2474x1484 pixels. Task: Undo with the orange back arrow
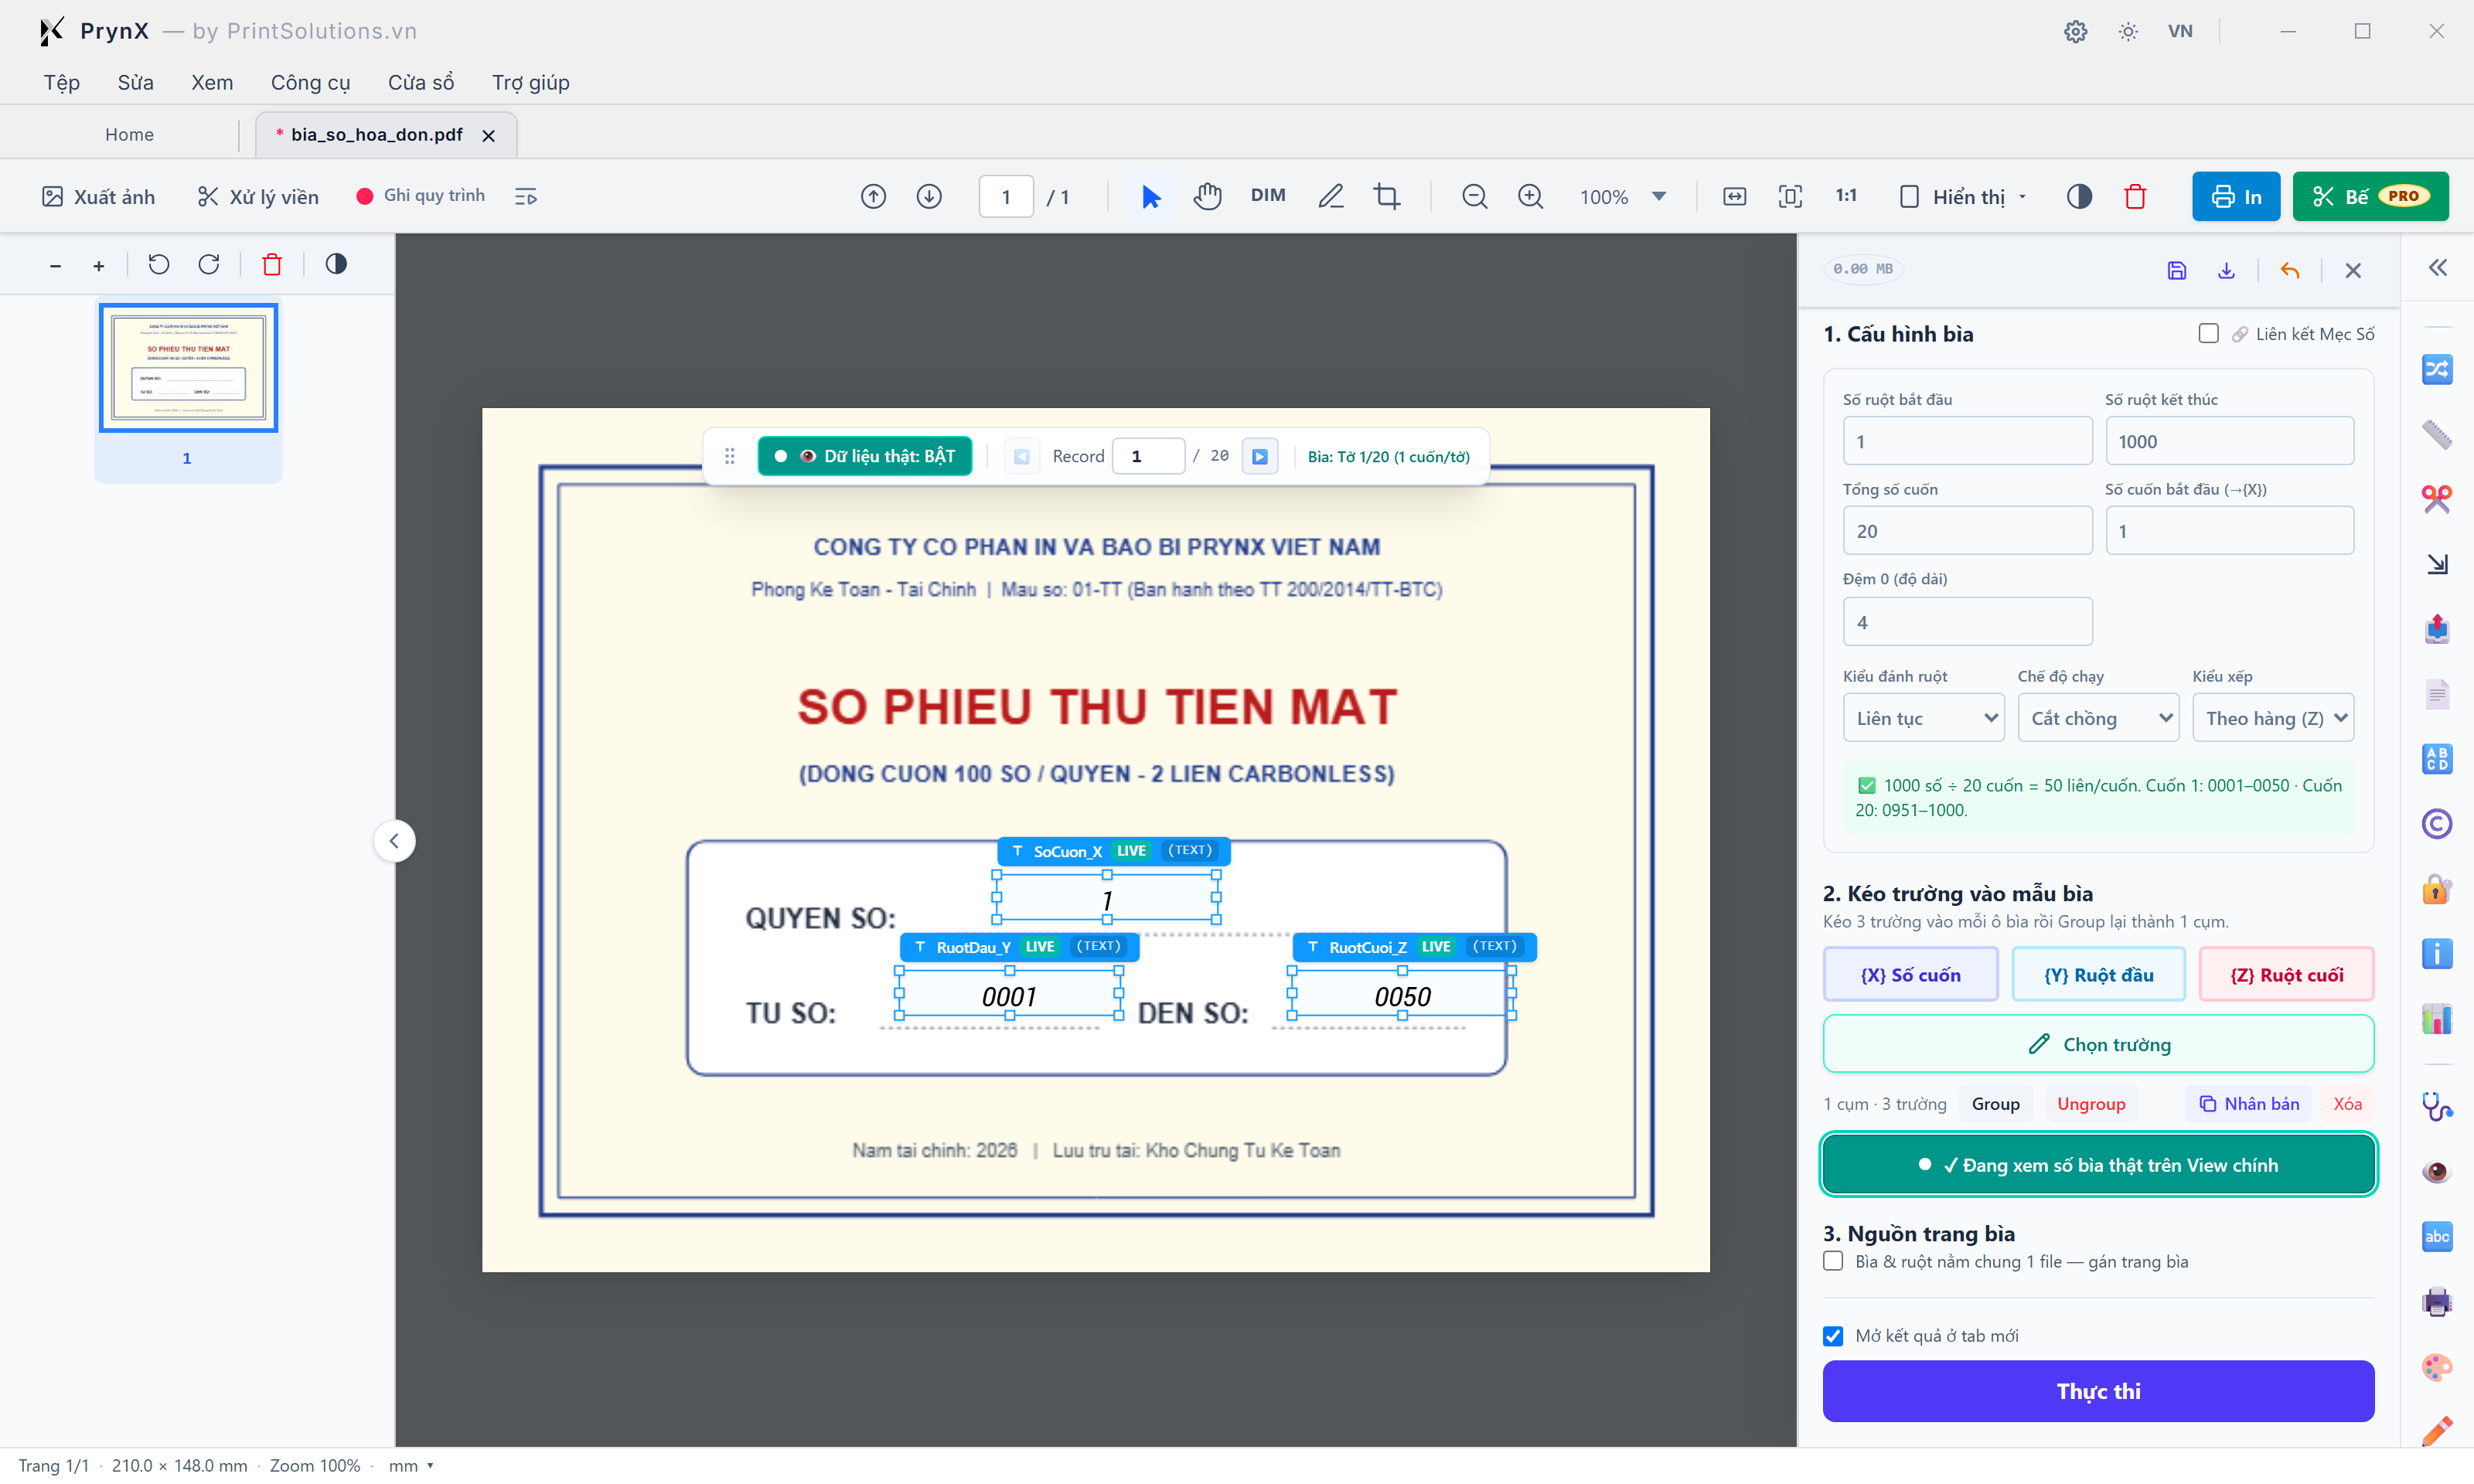2289,270
